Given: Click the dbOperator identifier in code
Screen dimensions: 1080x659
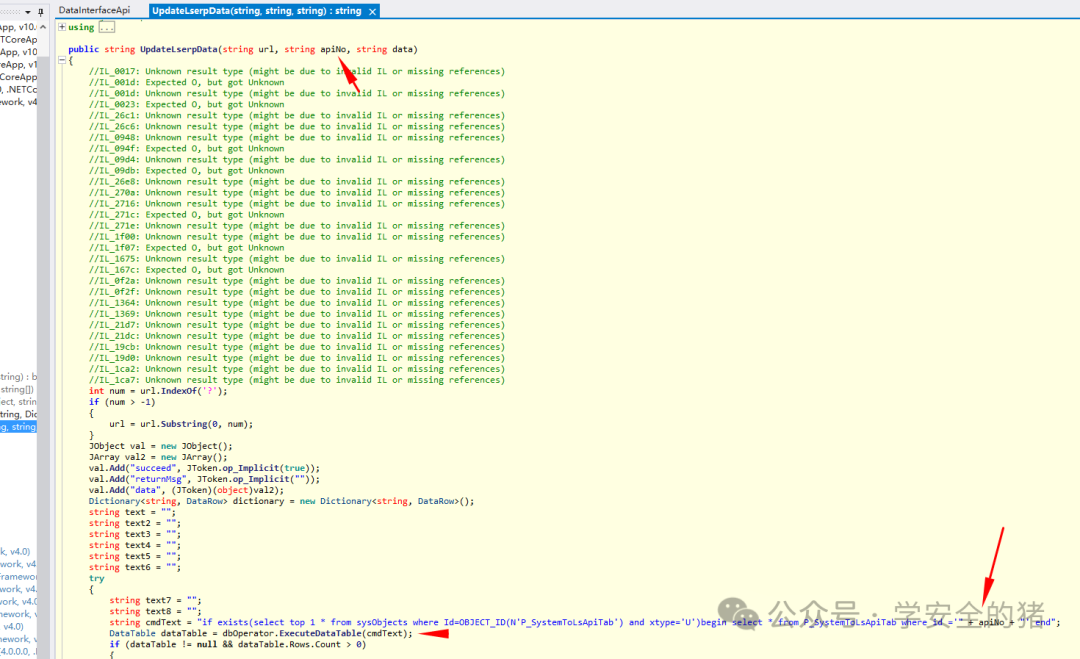Looking at the screenshot, I should 248,634.
